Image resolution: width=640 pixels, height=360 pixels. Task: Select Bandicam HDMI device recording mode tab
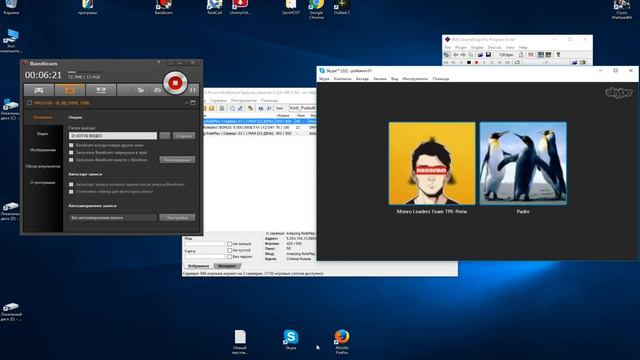[101, 90]
